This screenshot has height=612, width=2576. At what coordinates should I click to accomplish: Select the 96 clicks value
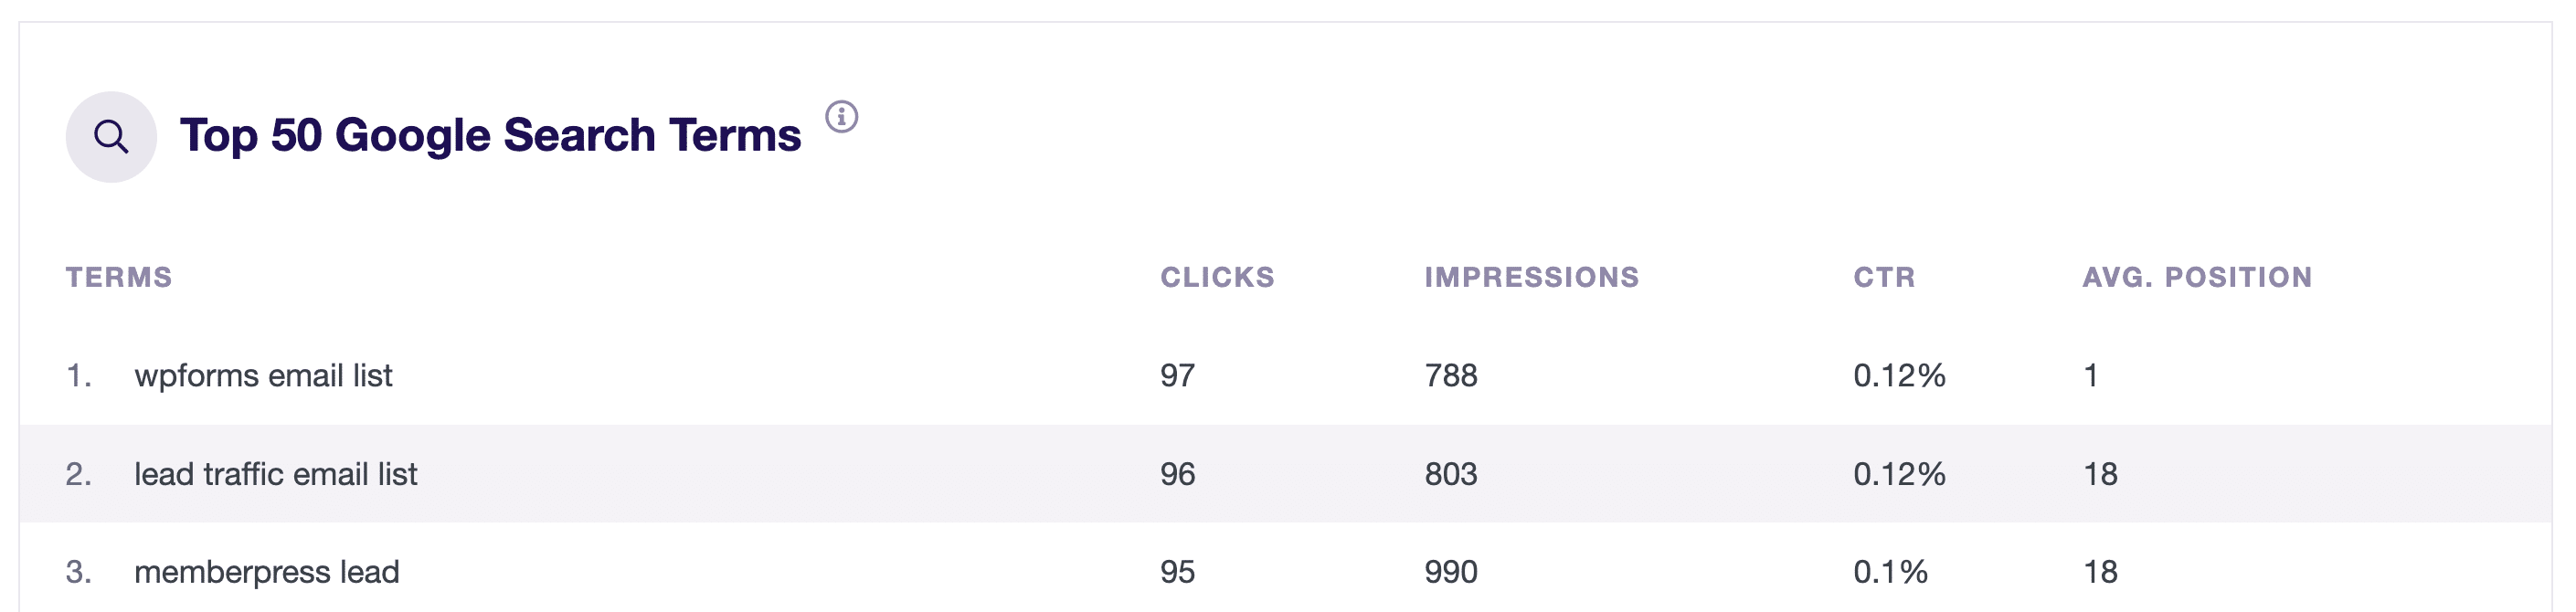(1177, 473)
